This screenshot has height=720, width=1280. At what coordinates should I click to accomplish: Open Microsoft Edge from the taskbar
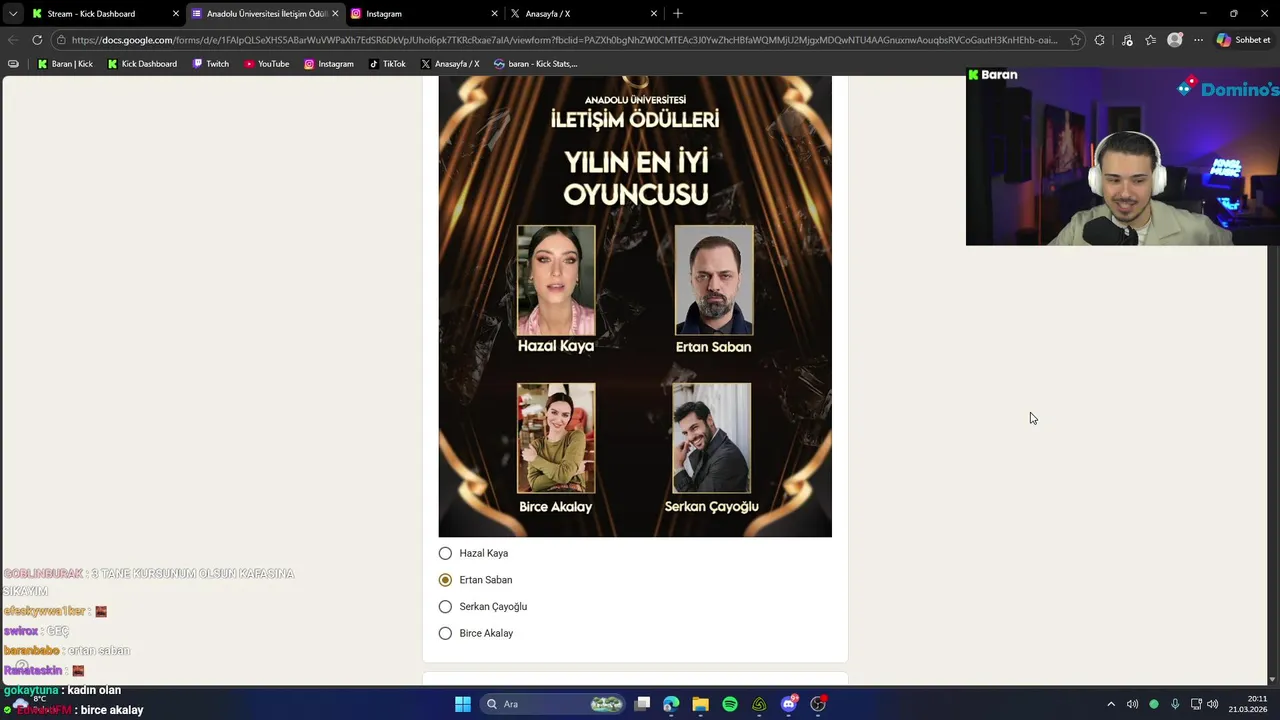pyautogui.click(x=671, y=704)
